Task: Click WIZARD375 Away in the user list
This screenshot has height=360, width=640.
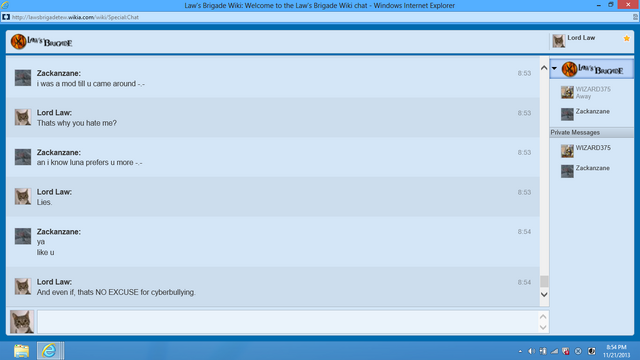Action: (592, 93)
